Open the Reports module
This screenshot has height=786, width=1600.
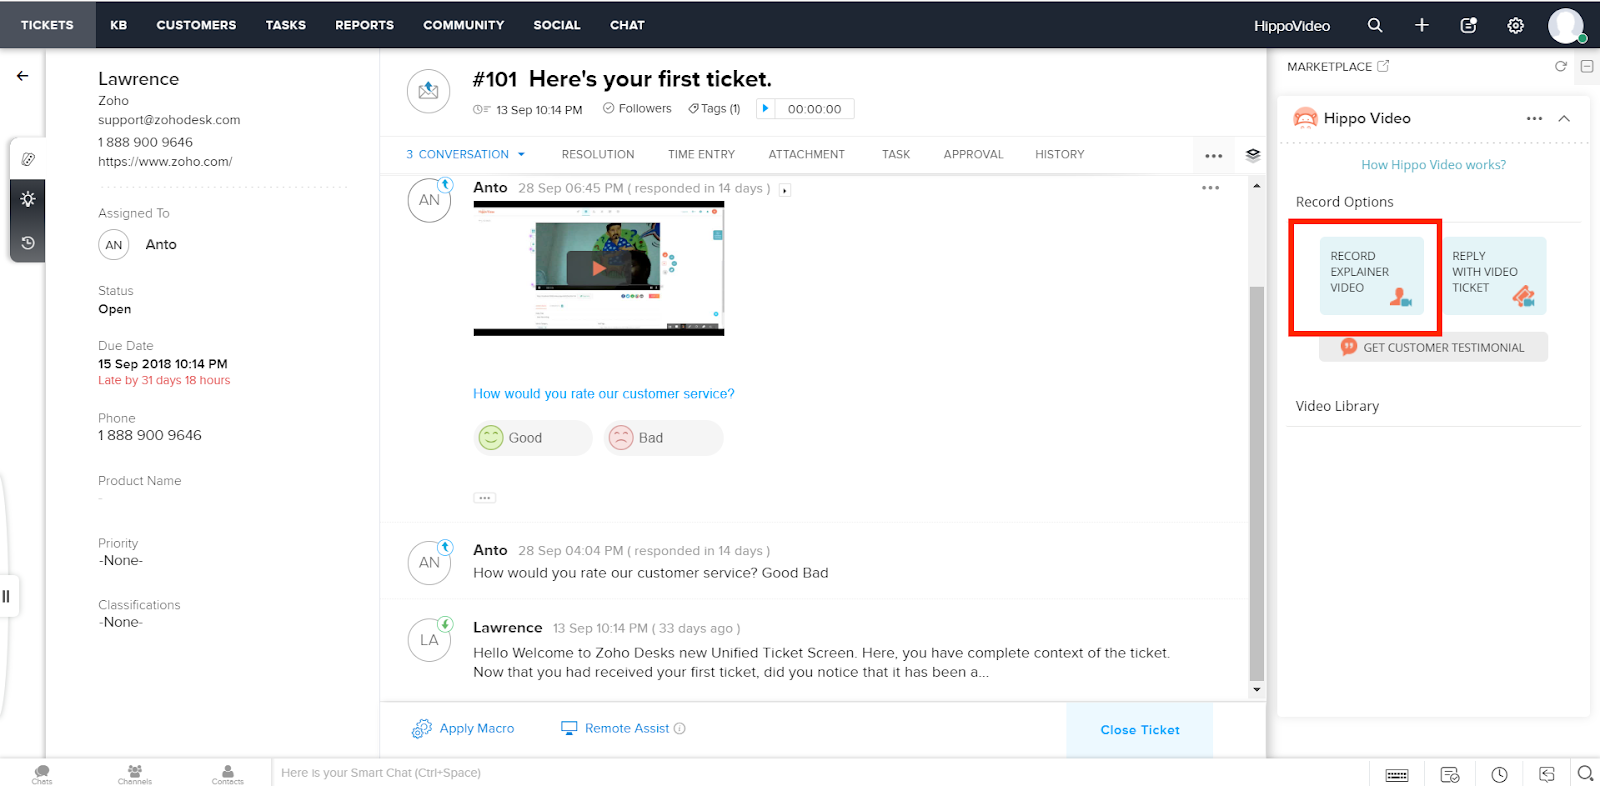point(364,25)
